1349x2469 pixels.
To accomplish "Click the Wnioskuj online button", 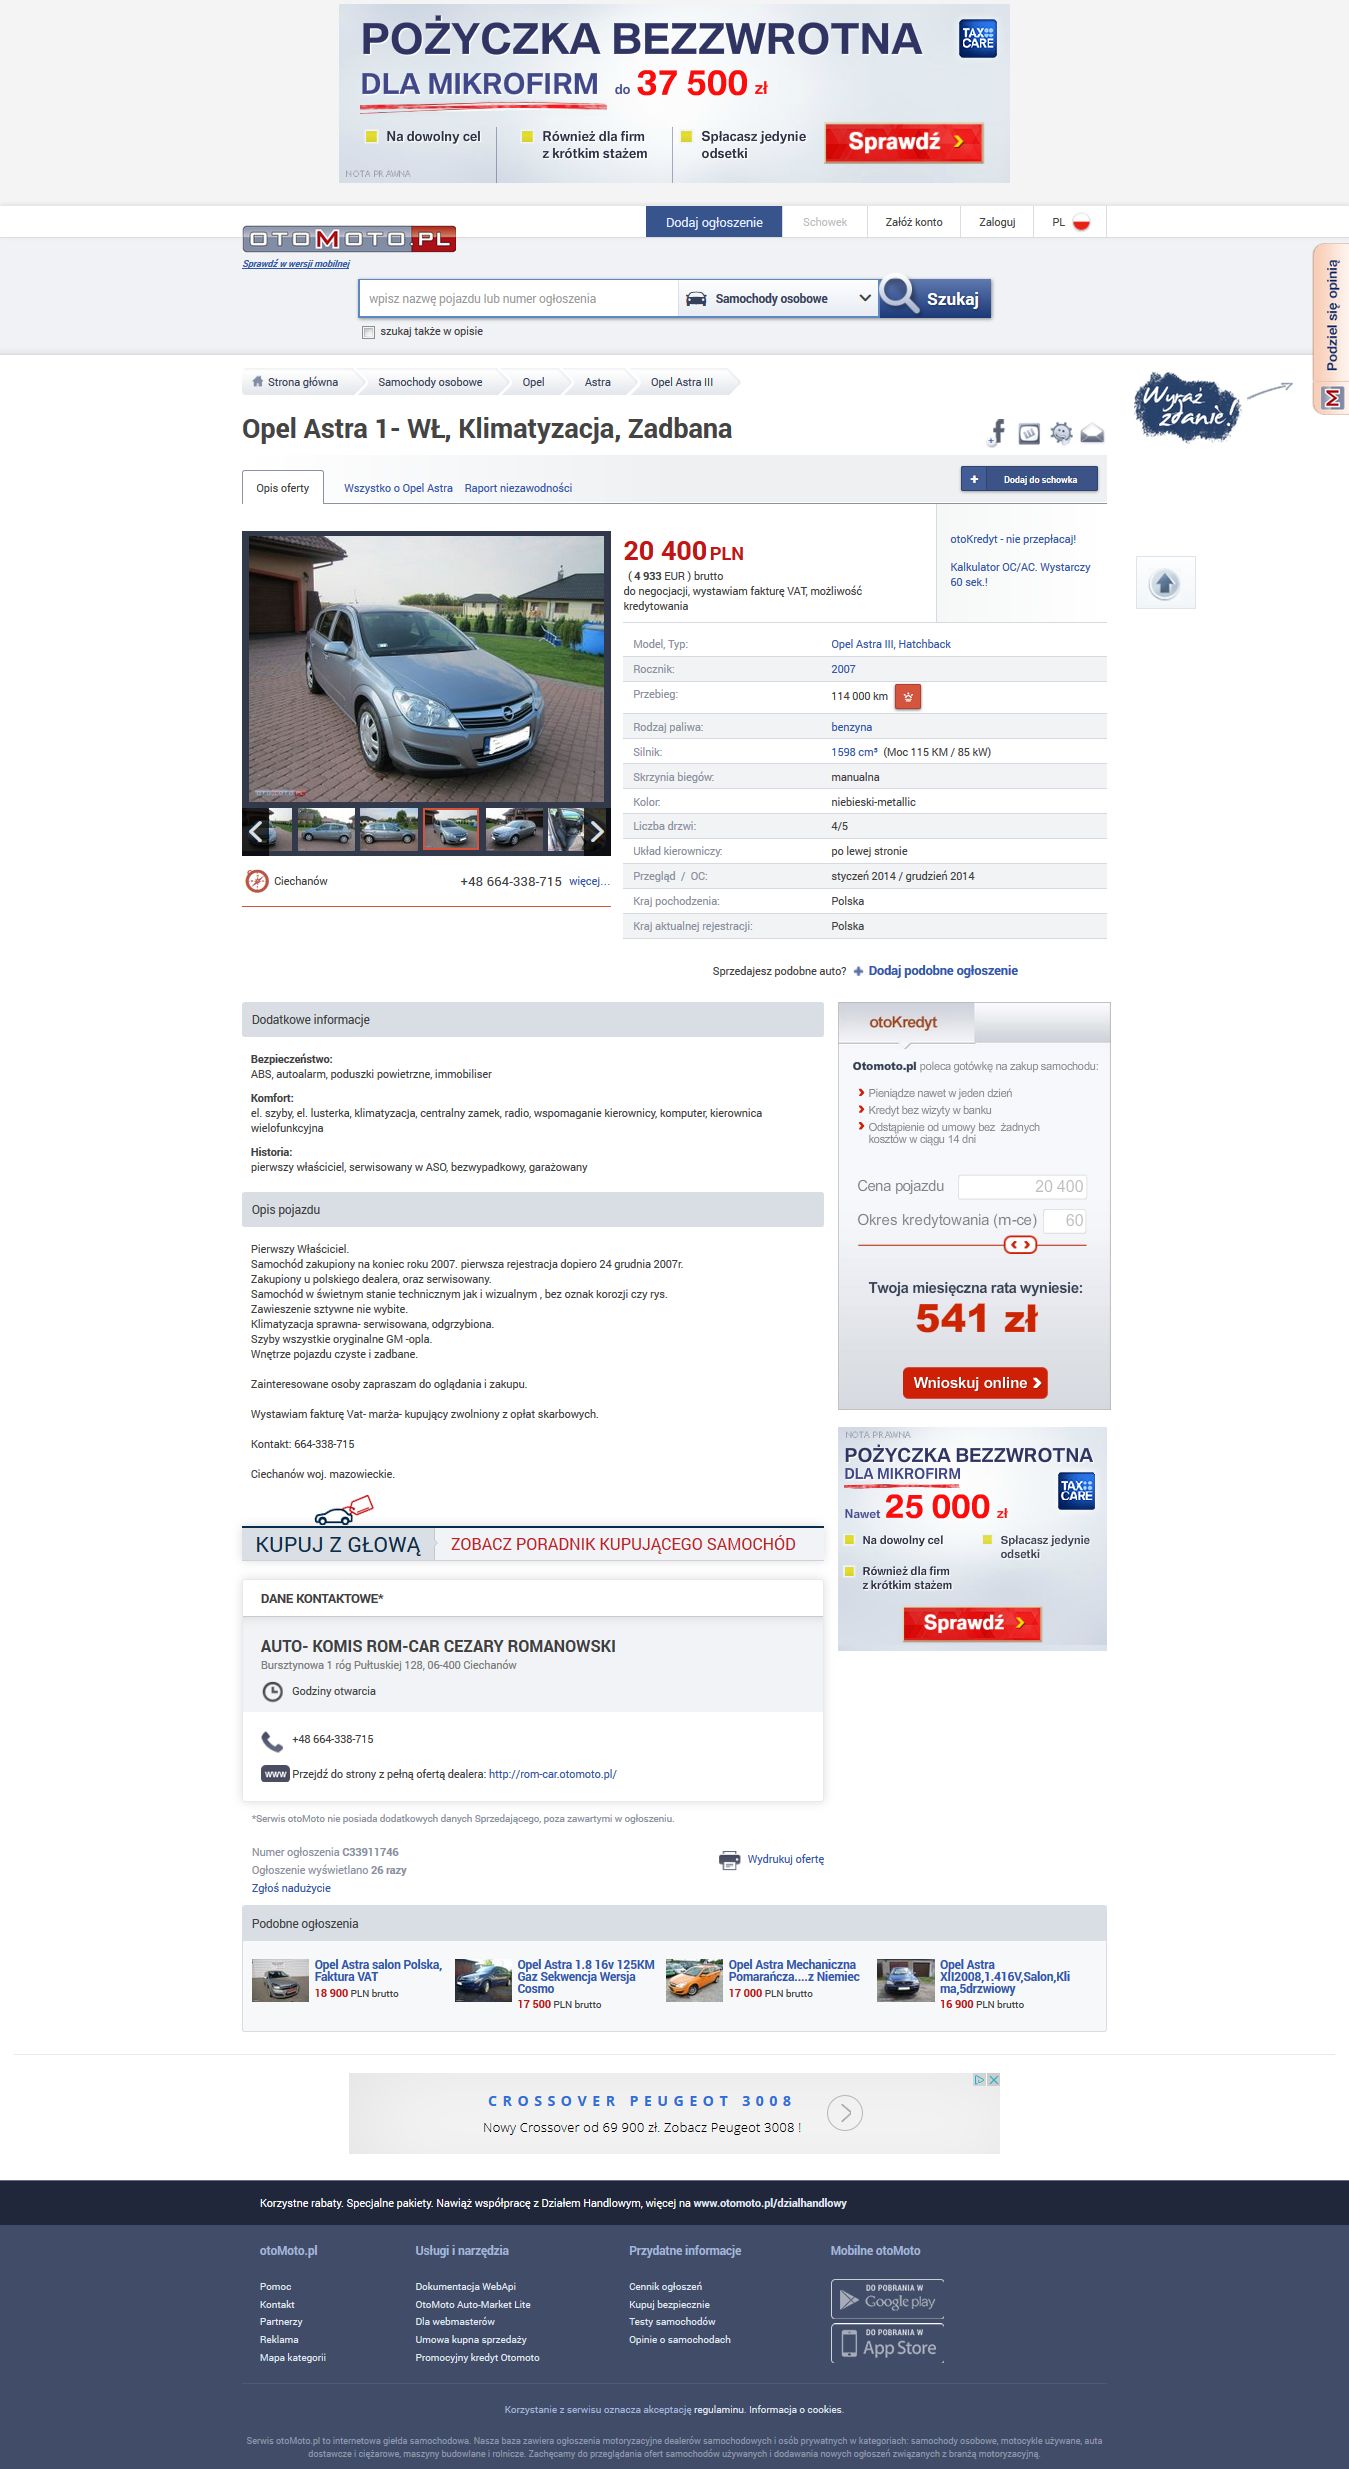I will (x=975, y=1383).
